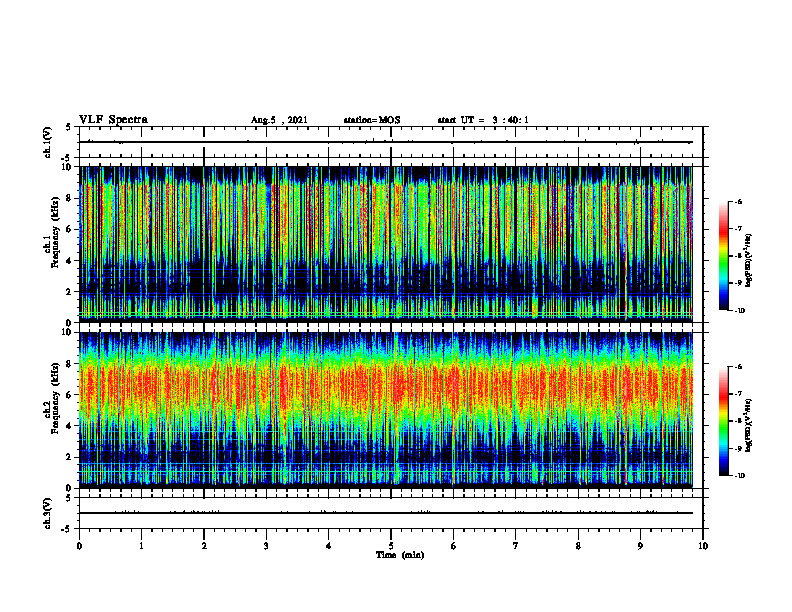Click the "start UT = 3 :40: 1" text
Viewport: 792px width, 612px height.
483,120
